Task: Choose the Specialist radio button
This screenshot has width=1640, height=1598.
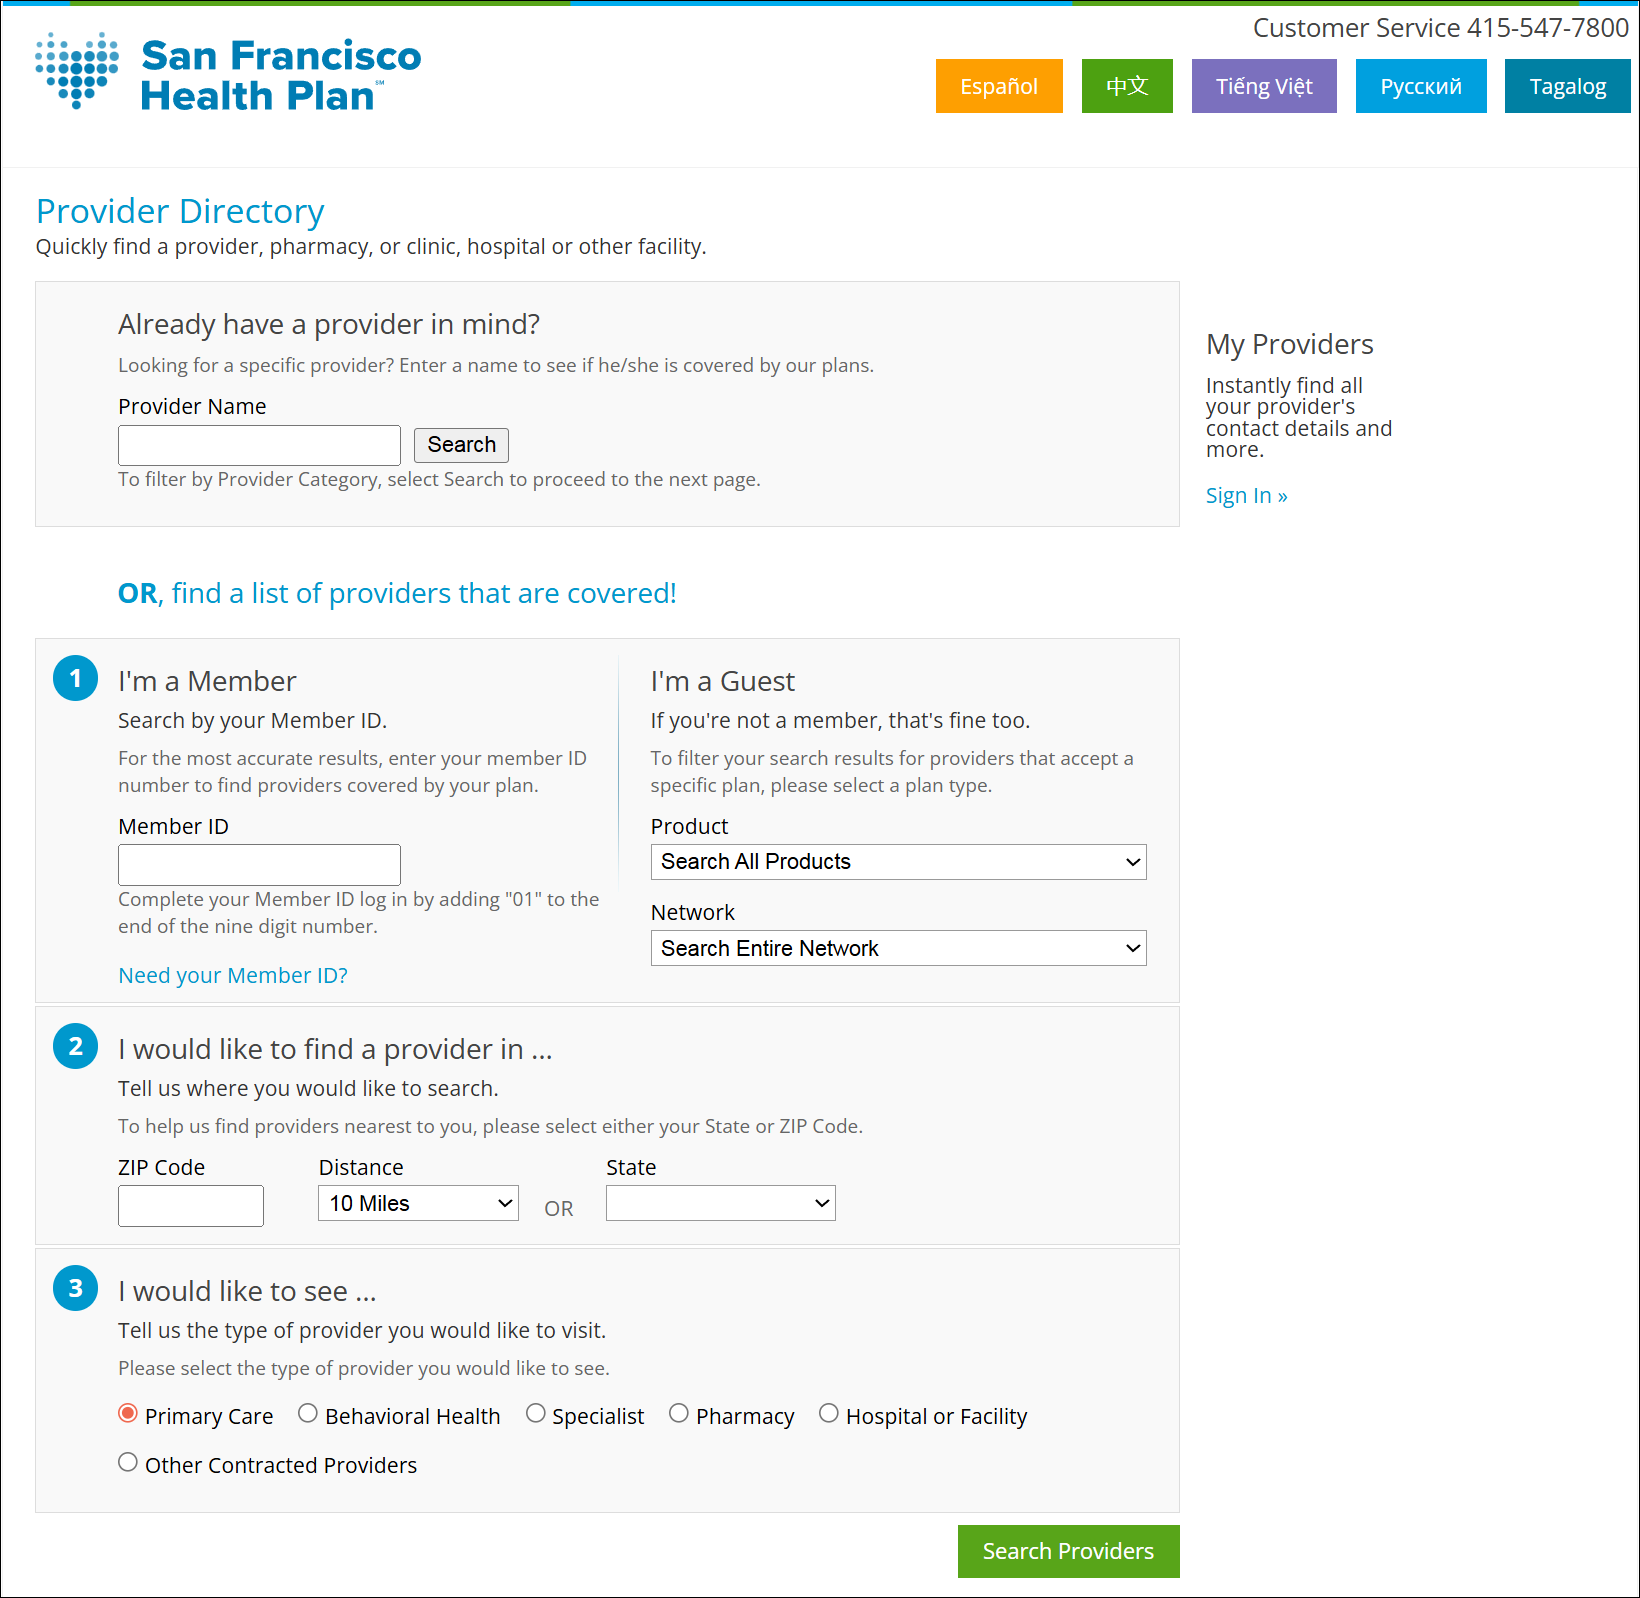Action: (x=536, y=1414)
